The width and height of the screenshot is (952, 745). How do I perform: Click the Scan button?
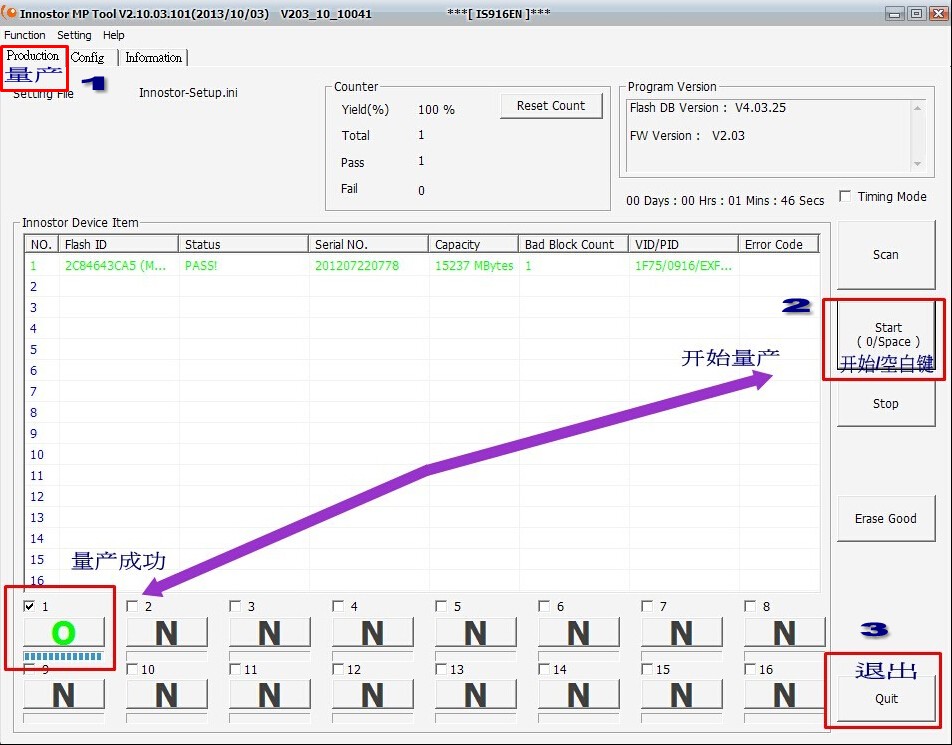886,255
